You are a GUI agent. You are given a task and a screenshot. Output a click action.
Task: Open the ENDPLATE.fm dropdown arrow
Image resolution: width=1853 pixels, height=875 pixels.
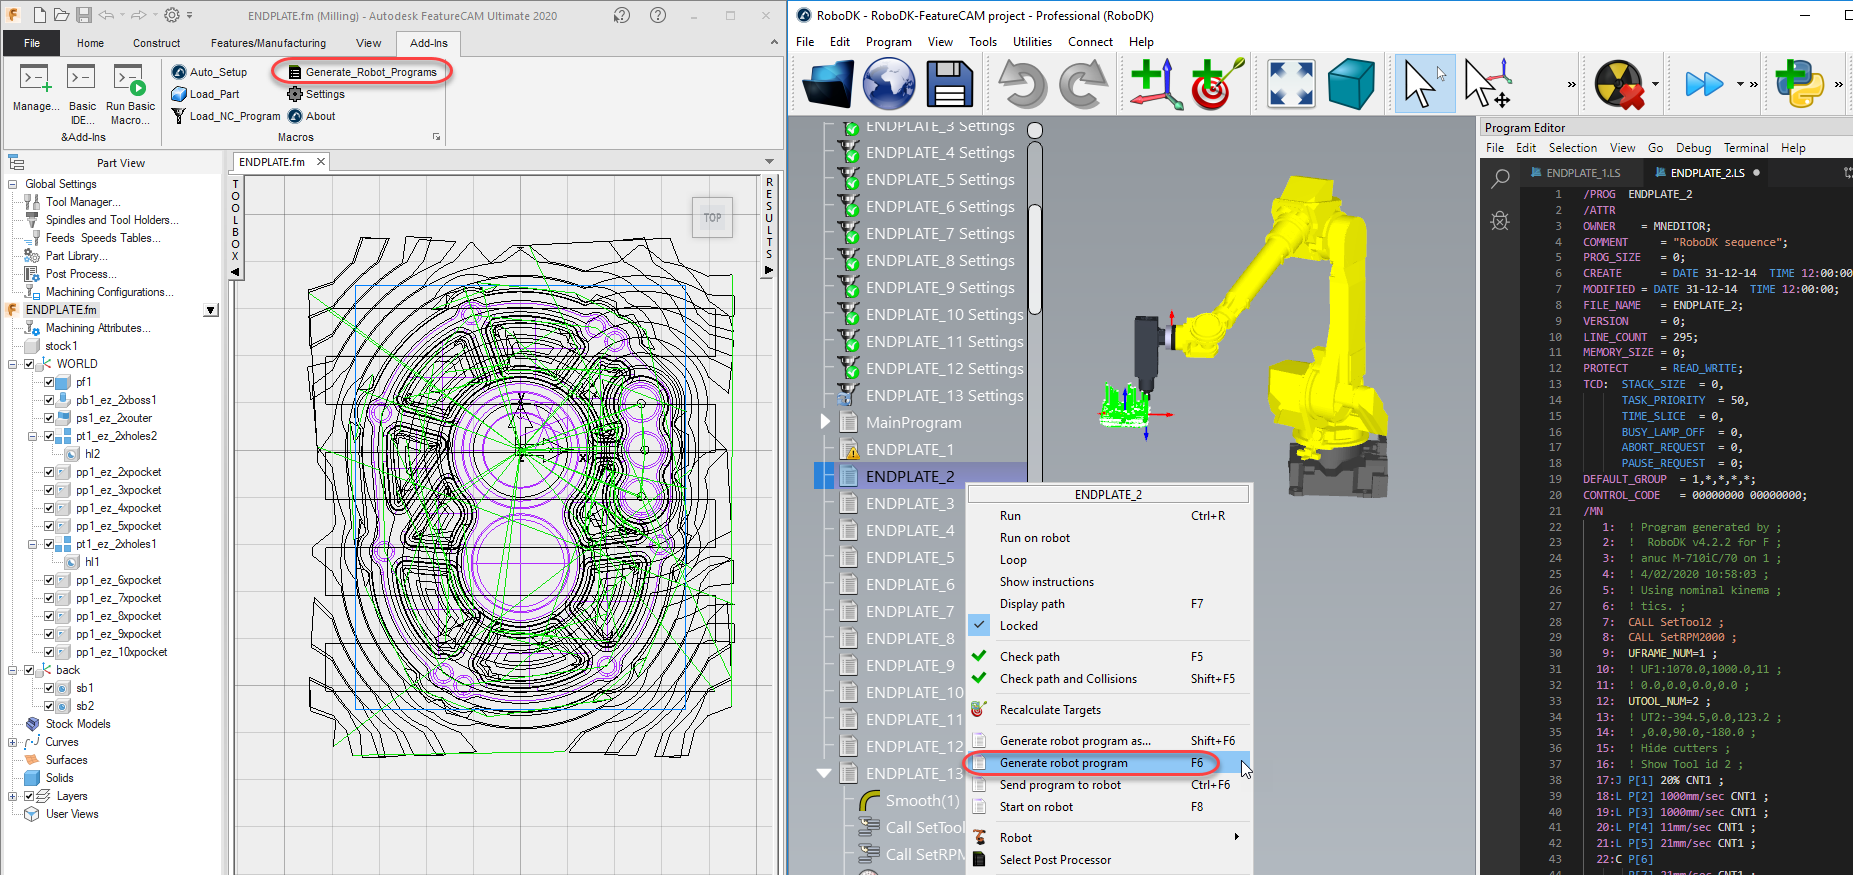[210, 310]
